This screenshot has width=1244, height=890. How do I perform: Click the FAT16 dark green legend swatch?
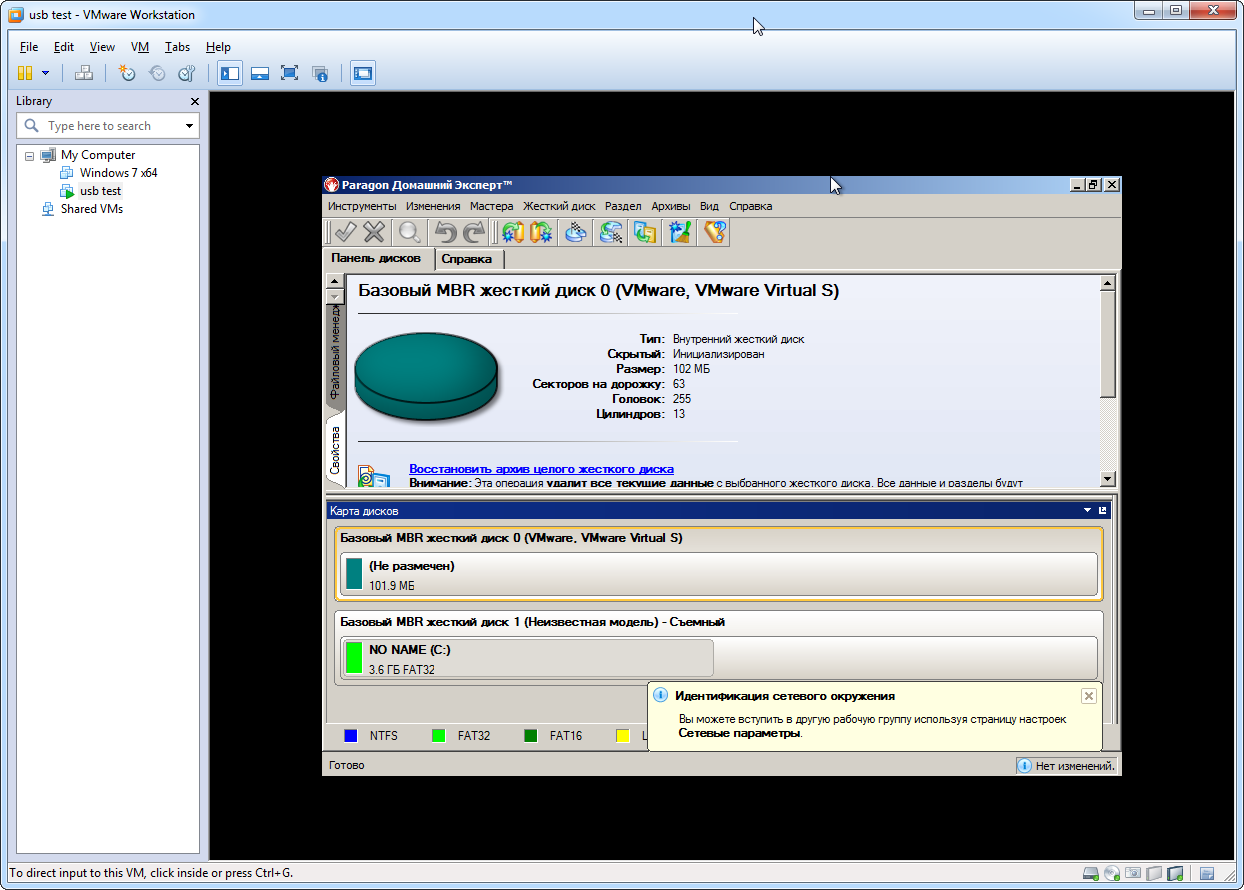pyautogui.click(x=530, y=736)
